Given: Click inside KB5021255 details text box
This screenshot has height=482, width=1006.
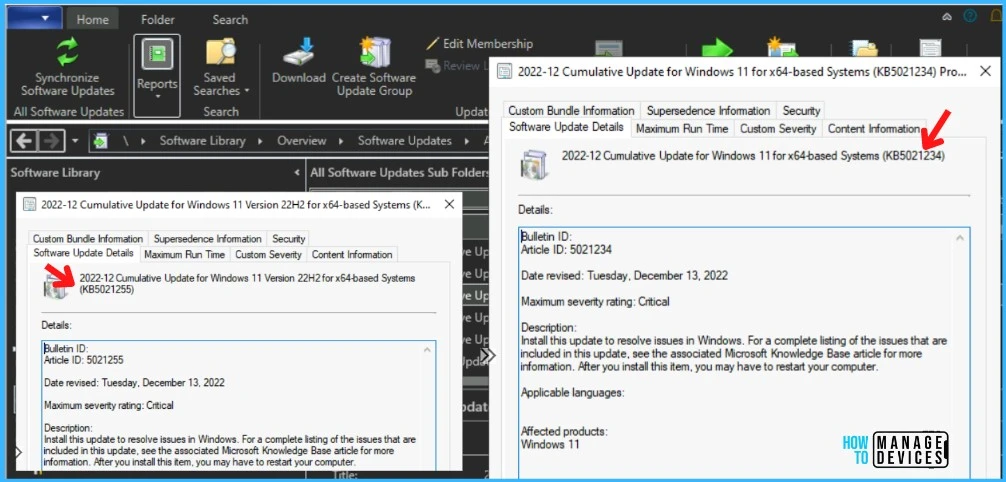Looking at the screenshot, I should pyautogui.click(x=238, y=406).
